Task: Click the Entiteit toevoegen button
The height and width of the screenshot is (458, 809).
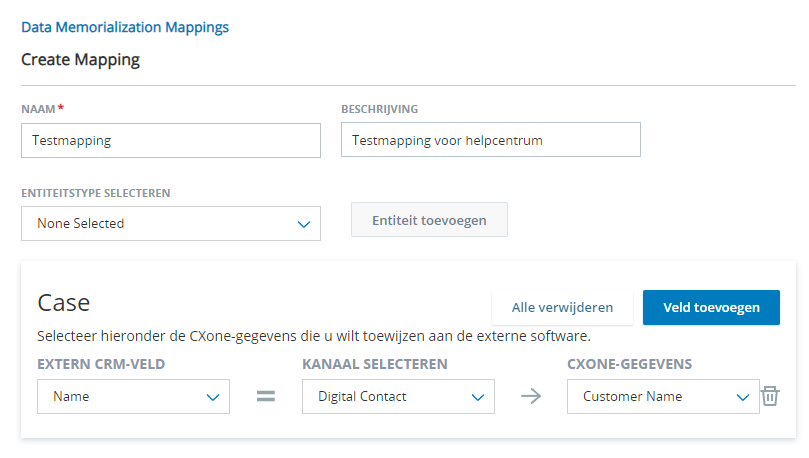Action: coord(429,220)
